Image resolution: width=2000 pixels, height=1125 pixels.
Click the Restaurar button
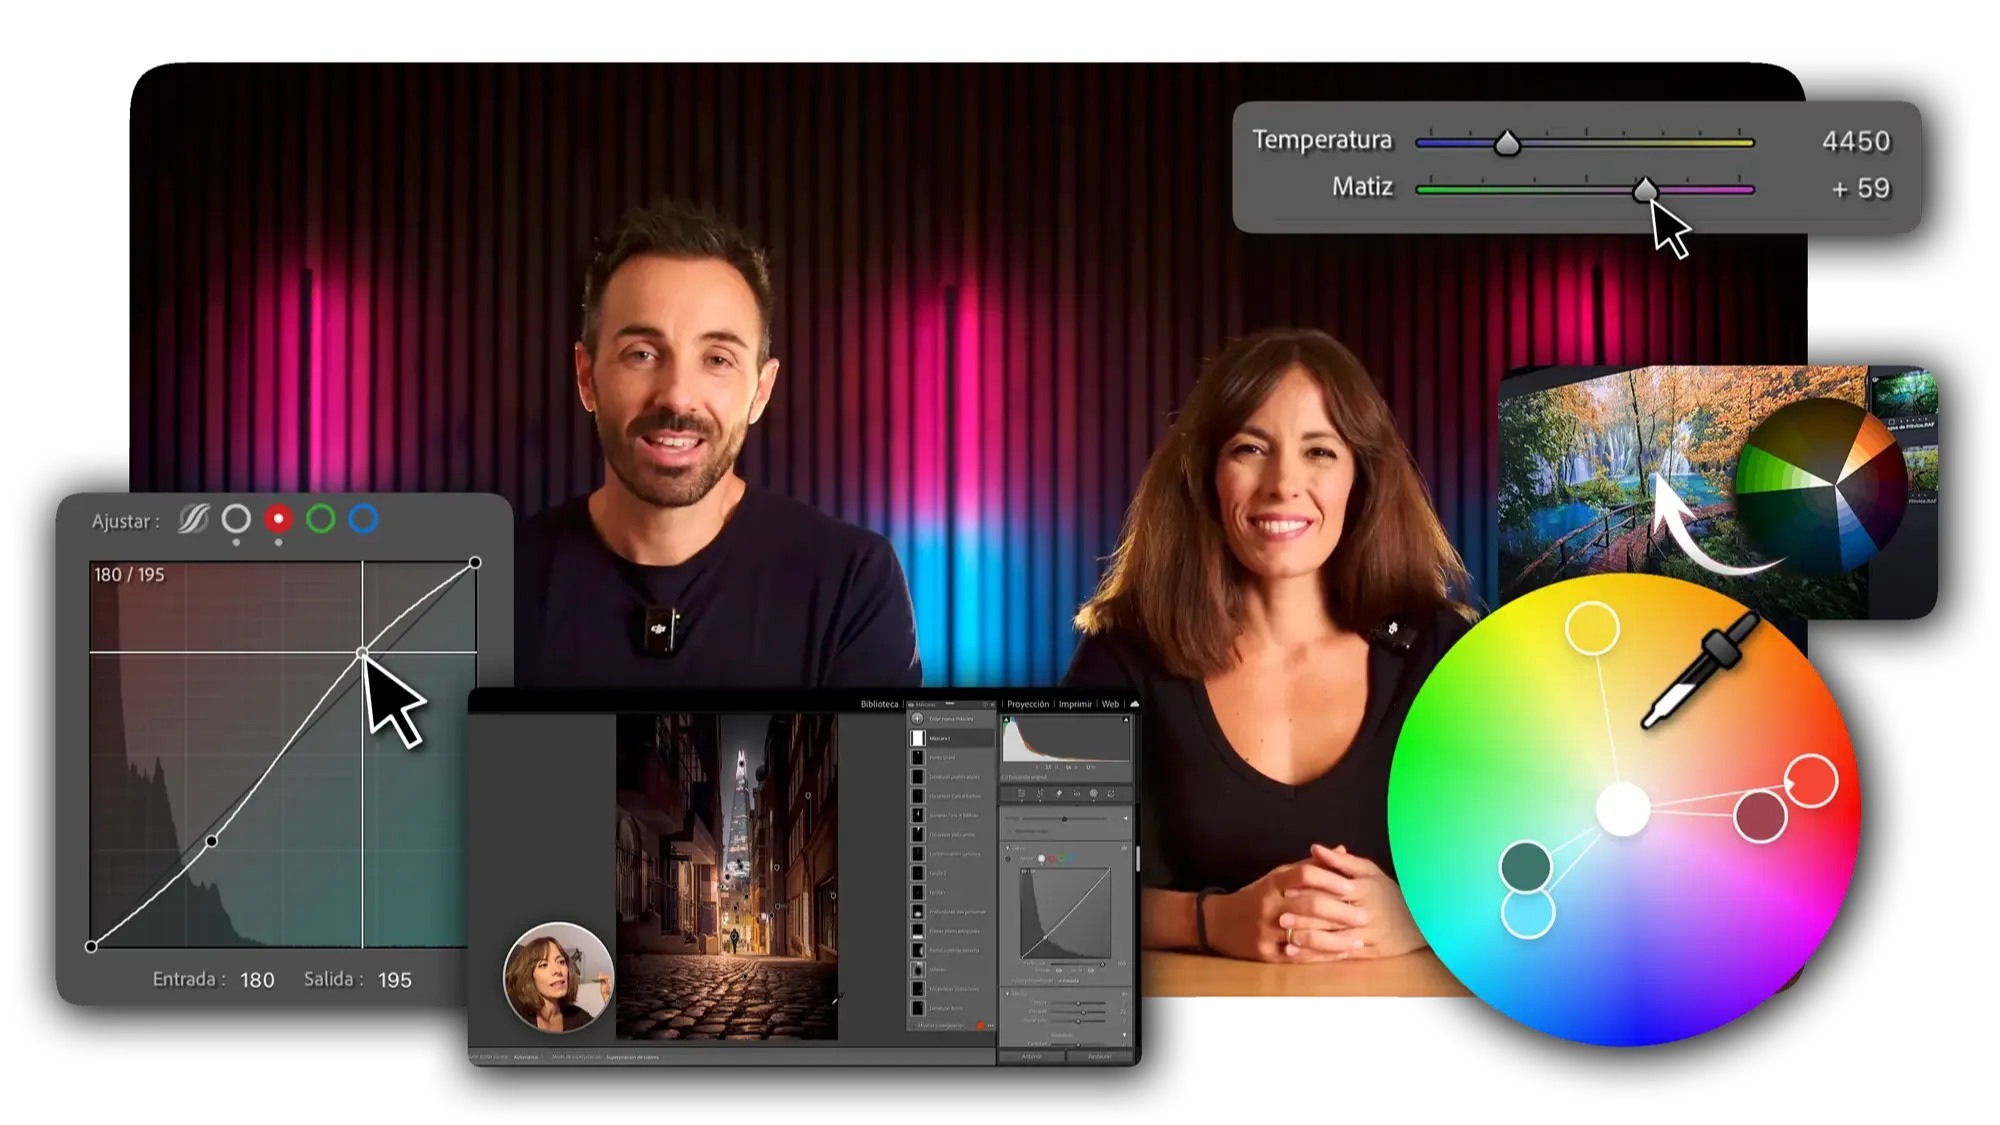click(x=1100, y=1056)
